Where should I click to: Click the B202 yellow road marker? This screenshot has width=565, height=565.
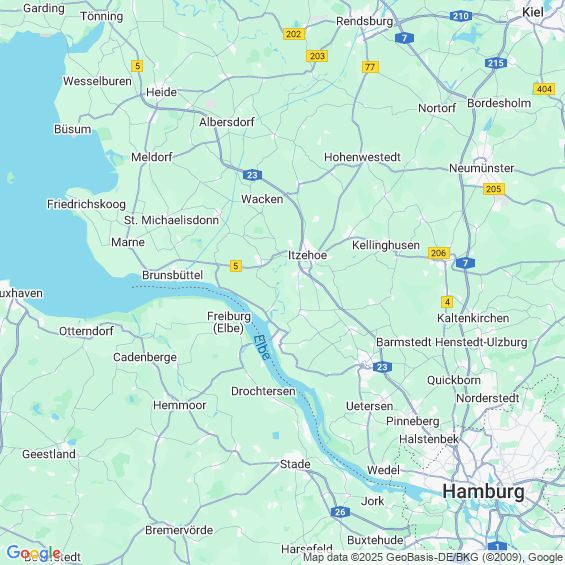coord(294,34)
